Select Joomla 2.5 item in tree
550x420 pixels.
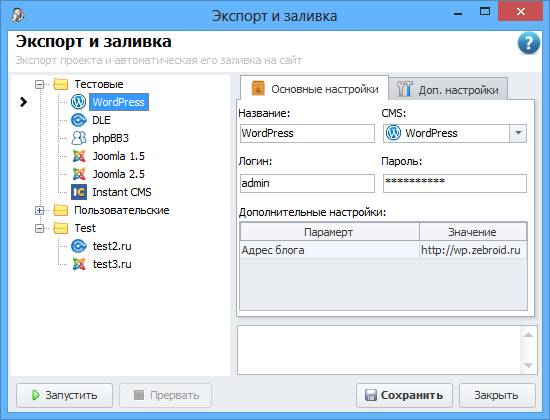tap(119, 174)
